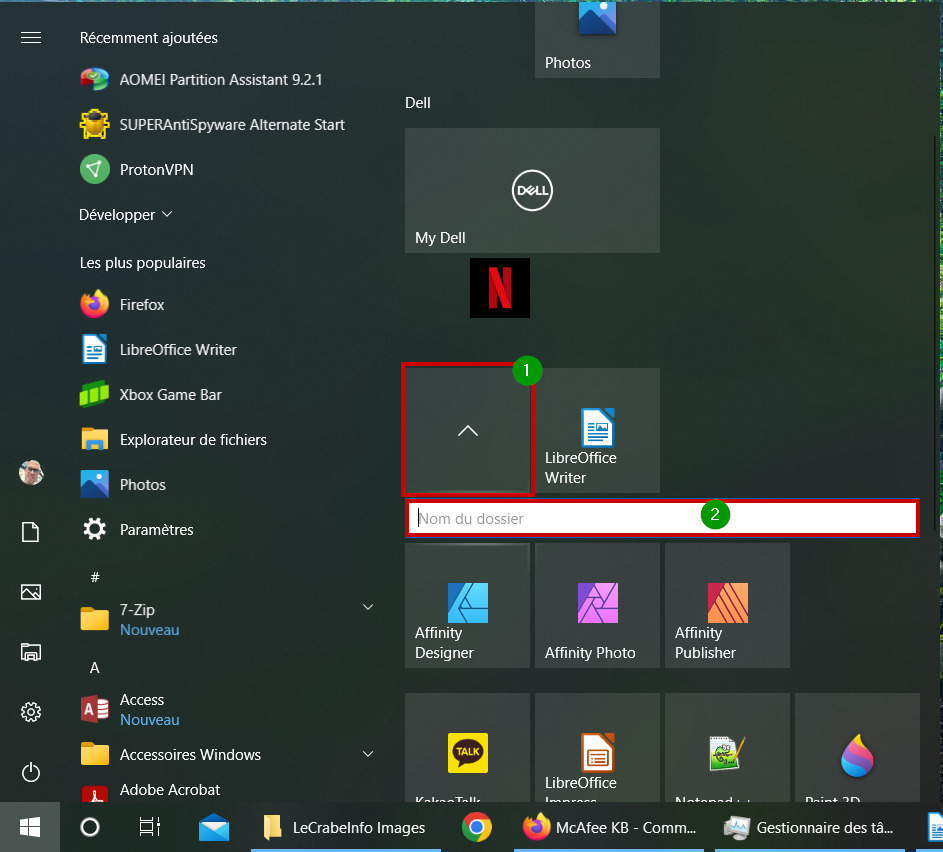Expand the Développer list
The image size is (943, 852).
[x=126, y=215]
